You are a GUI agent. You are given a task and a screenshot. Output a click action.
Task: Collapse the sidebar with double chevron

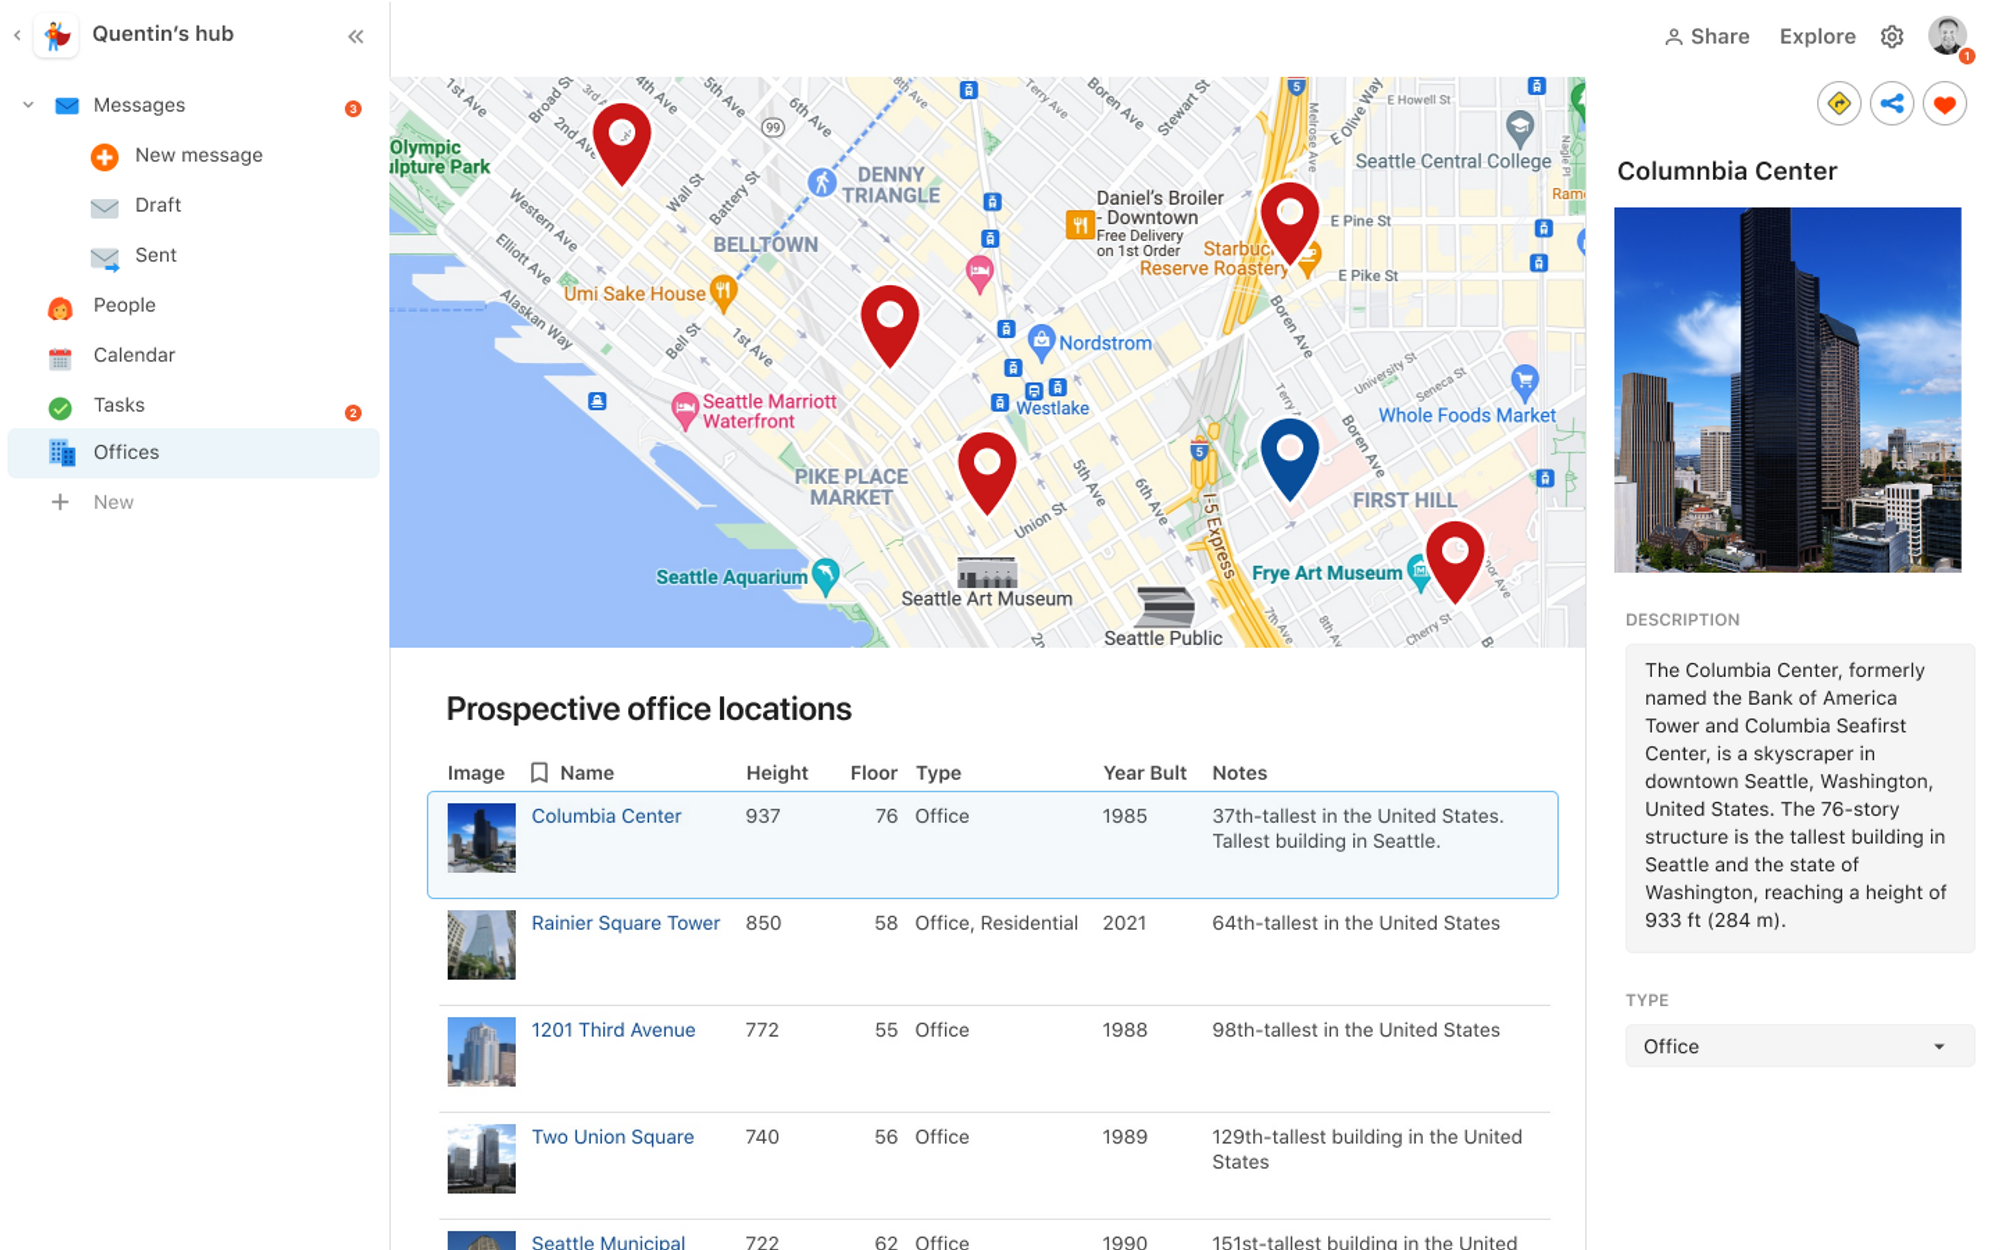(x=356, y=37)
